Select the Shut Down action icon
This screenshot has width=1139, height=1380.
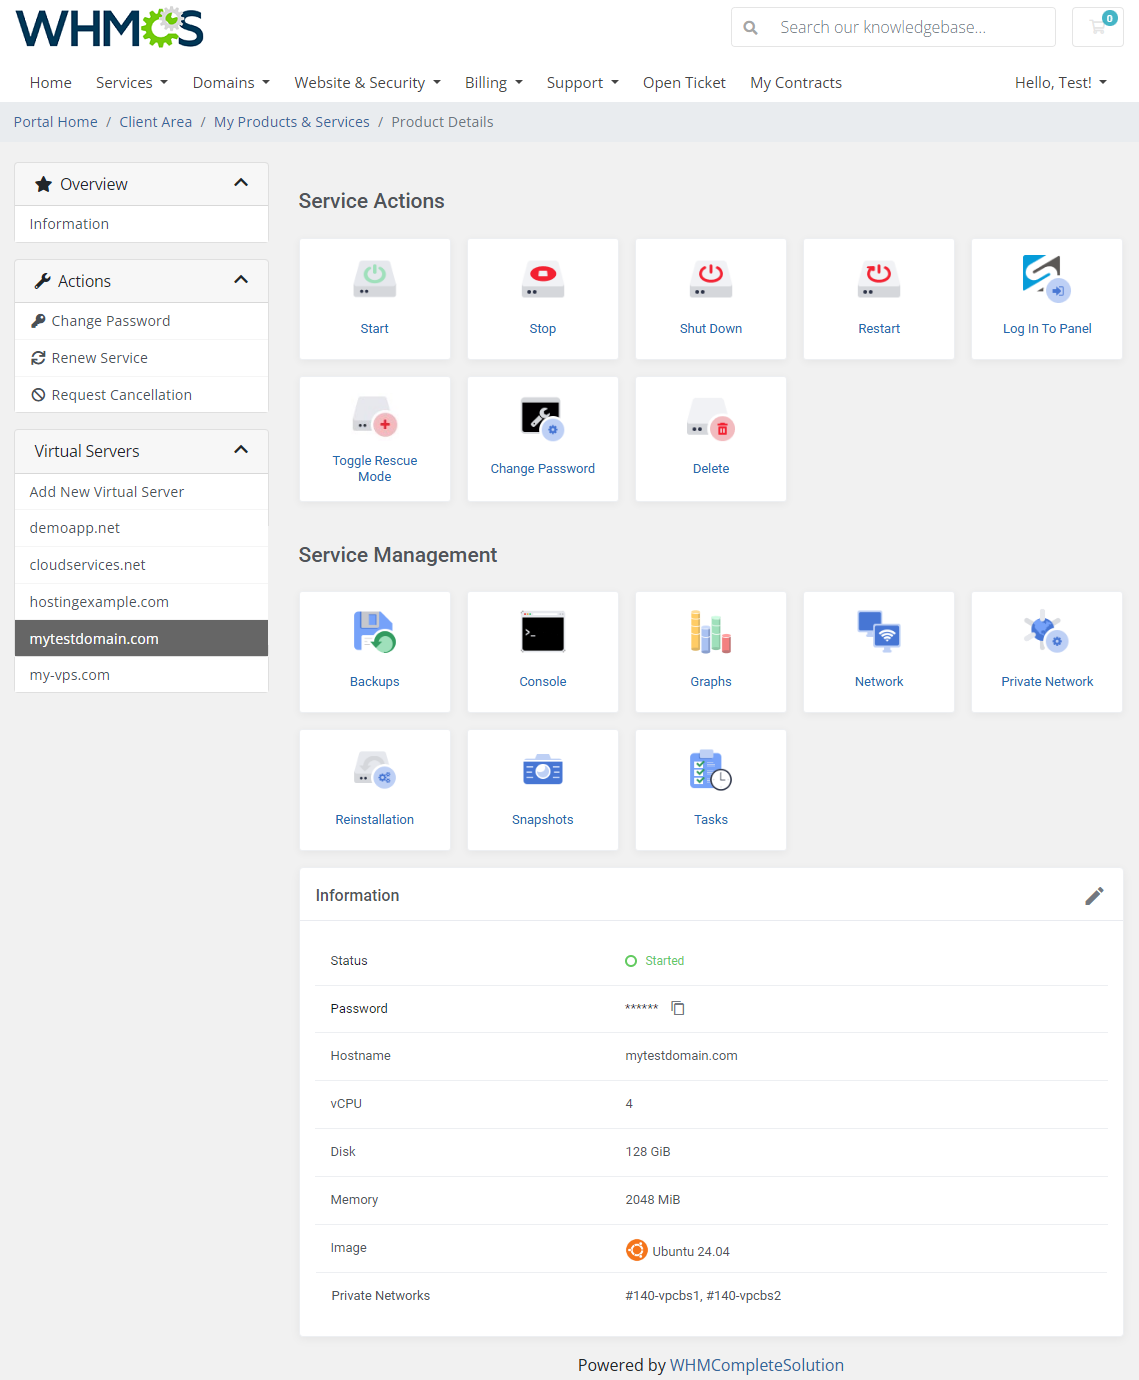pyautogui.click(x=710, y=279)
